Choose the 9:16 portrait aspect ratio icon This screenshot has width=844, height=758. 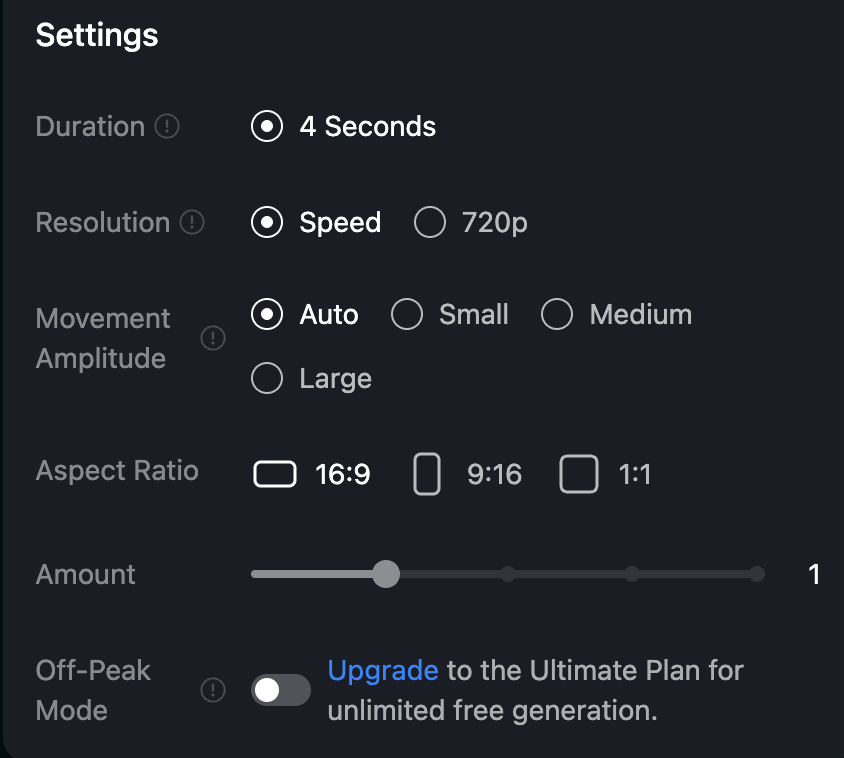pos(427,473)
